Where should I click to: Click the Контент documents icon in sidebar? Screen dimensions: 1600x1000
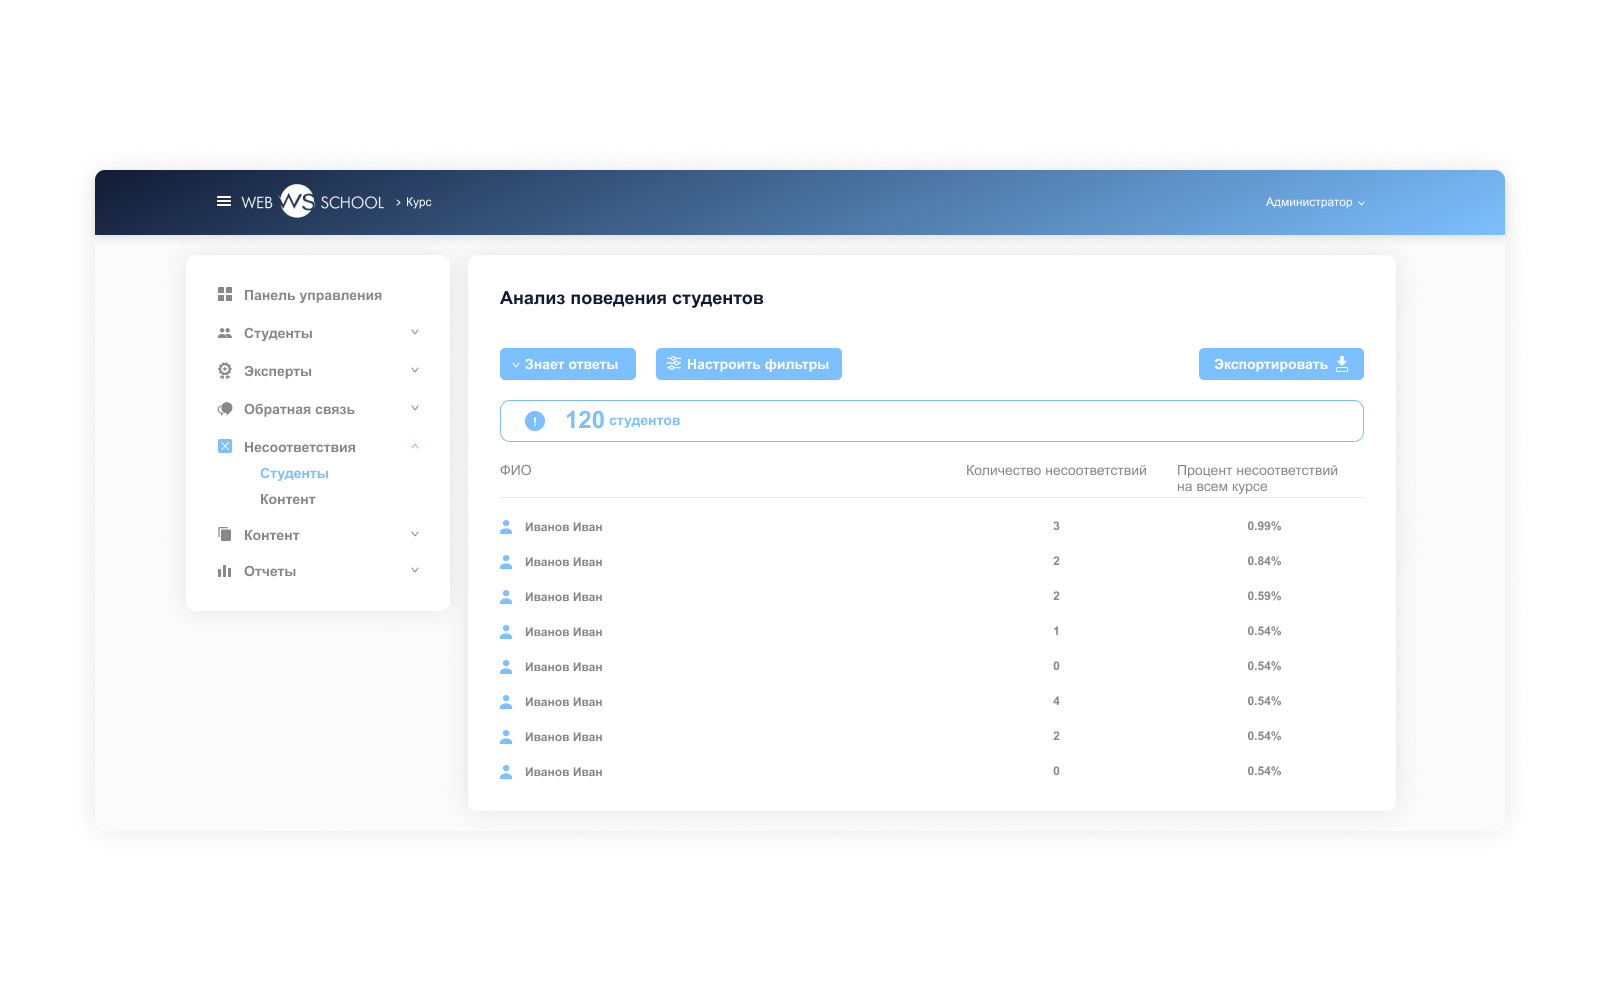click(x=225, y=534)
